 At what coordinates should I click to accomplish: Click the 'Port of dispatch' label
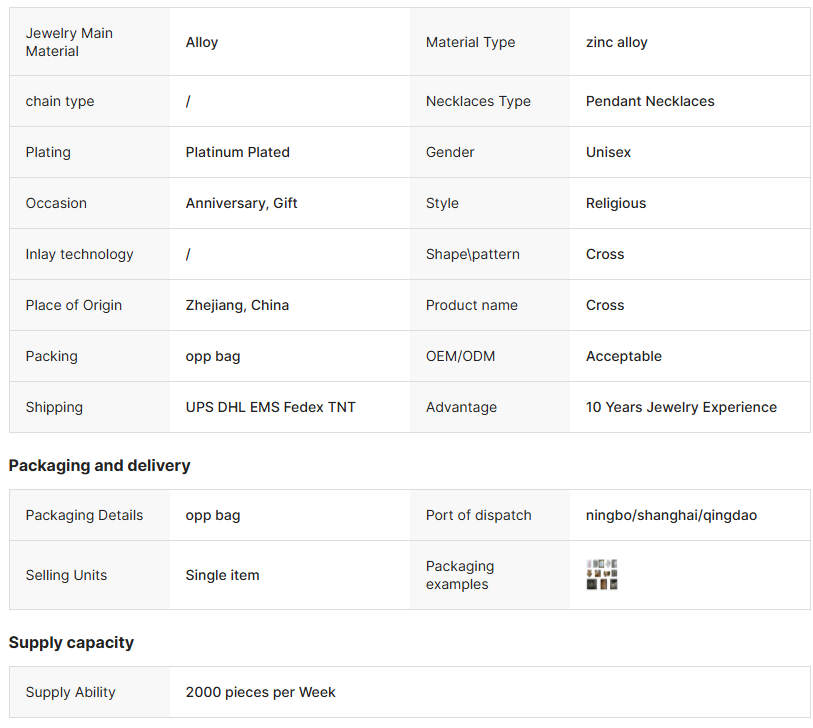click(478, 515)
